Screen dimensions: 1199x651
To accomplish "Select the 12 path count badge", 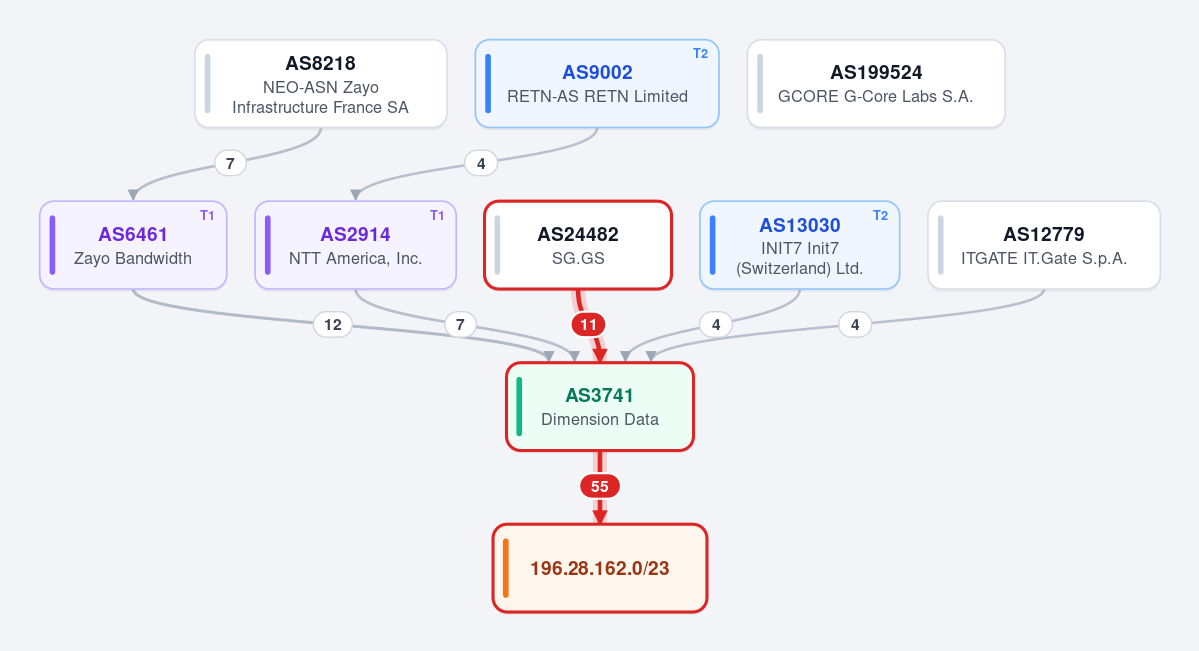I will pyautogui.click(x=333, y=325).
